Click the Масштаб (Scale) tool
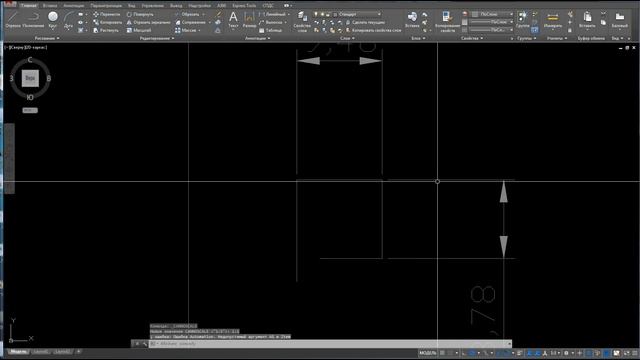This screenshot has width=640, height=360. 139,30
